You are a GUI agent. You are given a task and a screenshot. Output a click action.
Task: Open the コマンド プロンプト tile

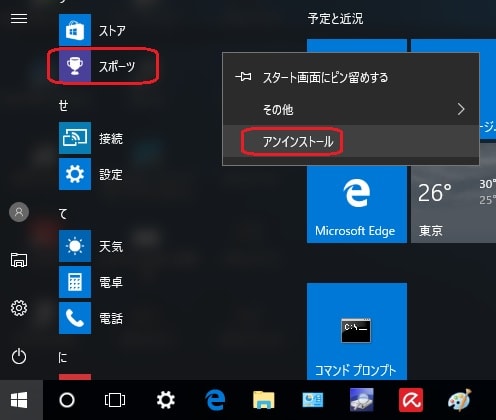click(357, 331)
